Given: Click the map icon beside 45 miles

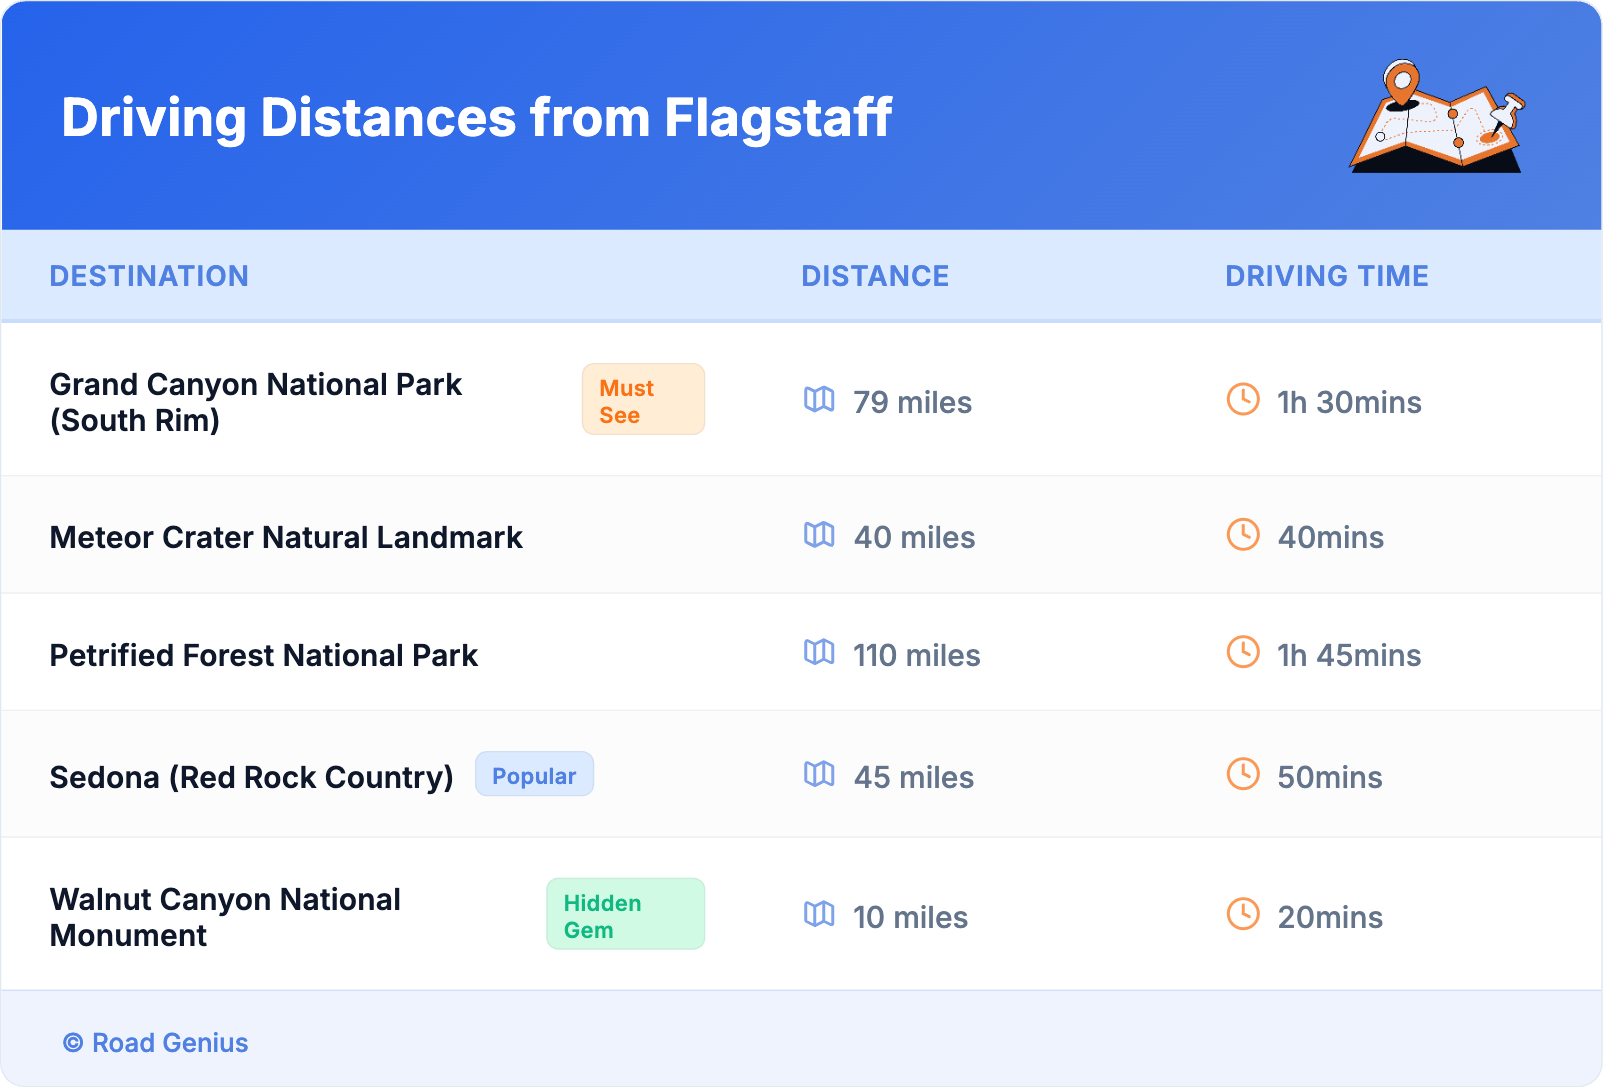Looking at the screenshot, I should (x=819, y=775).
